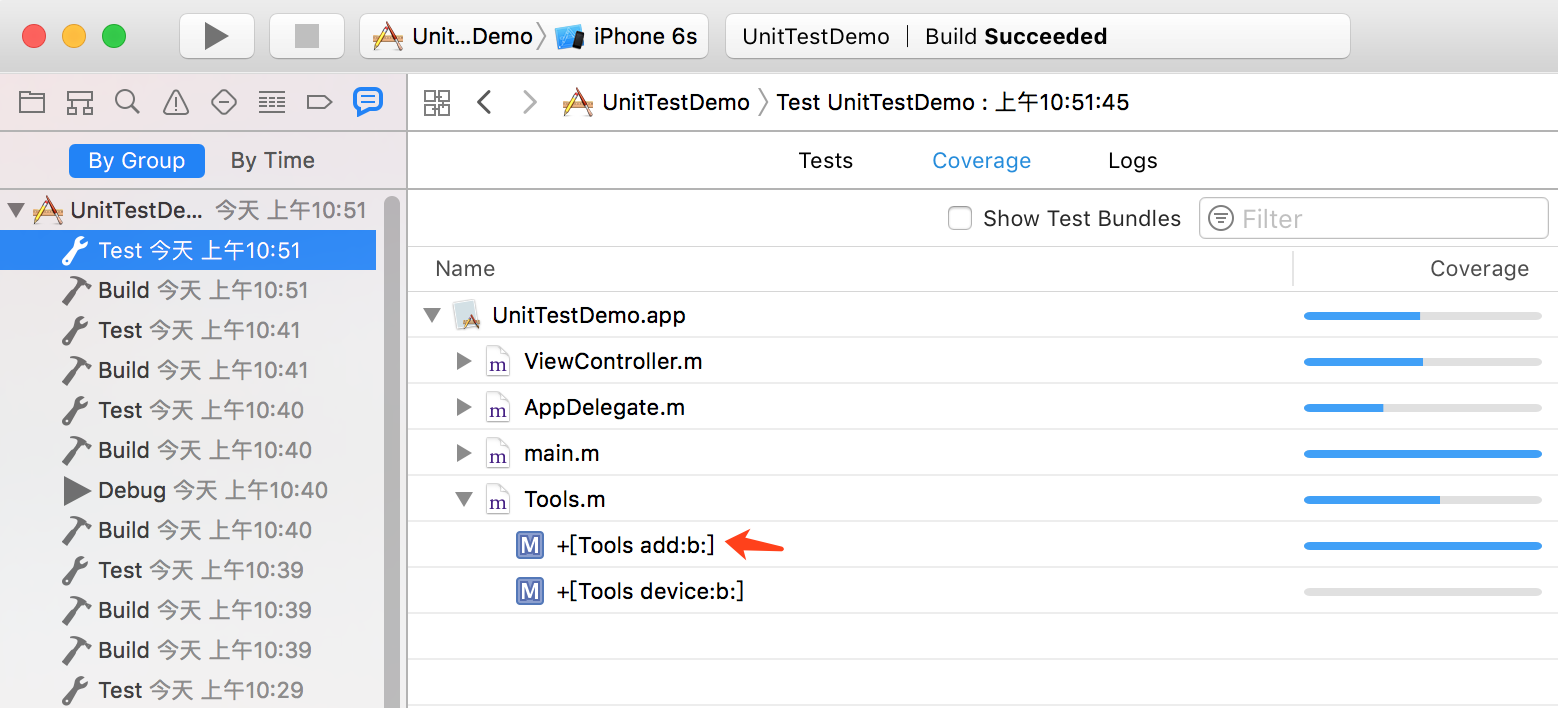Select the Test 上午10:29 report
1558x708 pixels.
coord(188,690)
